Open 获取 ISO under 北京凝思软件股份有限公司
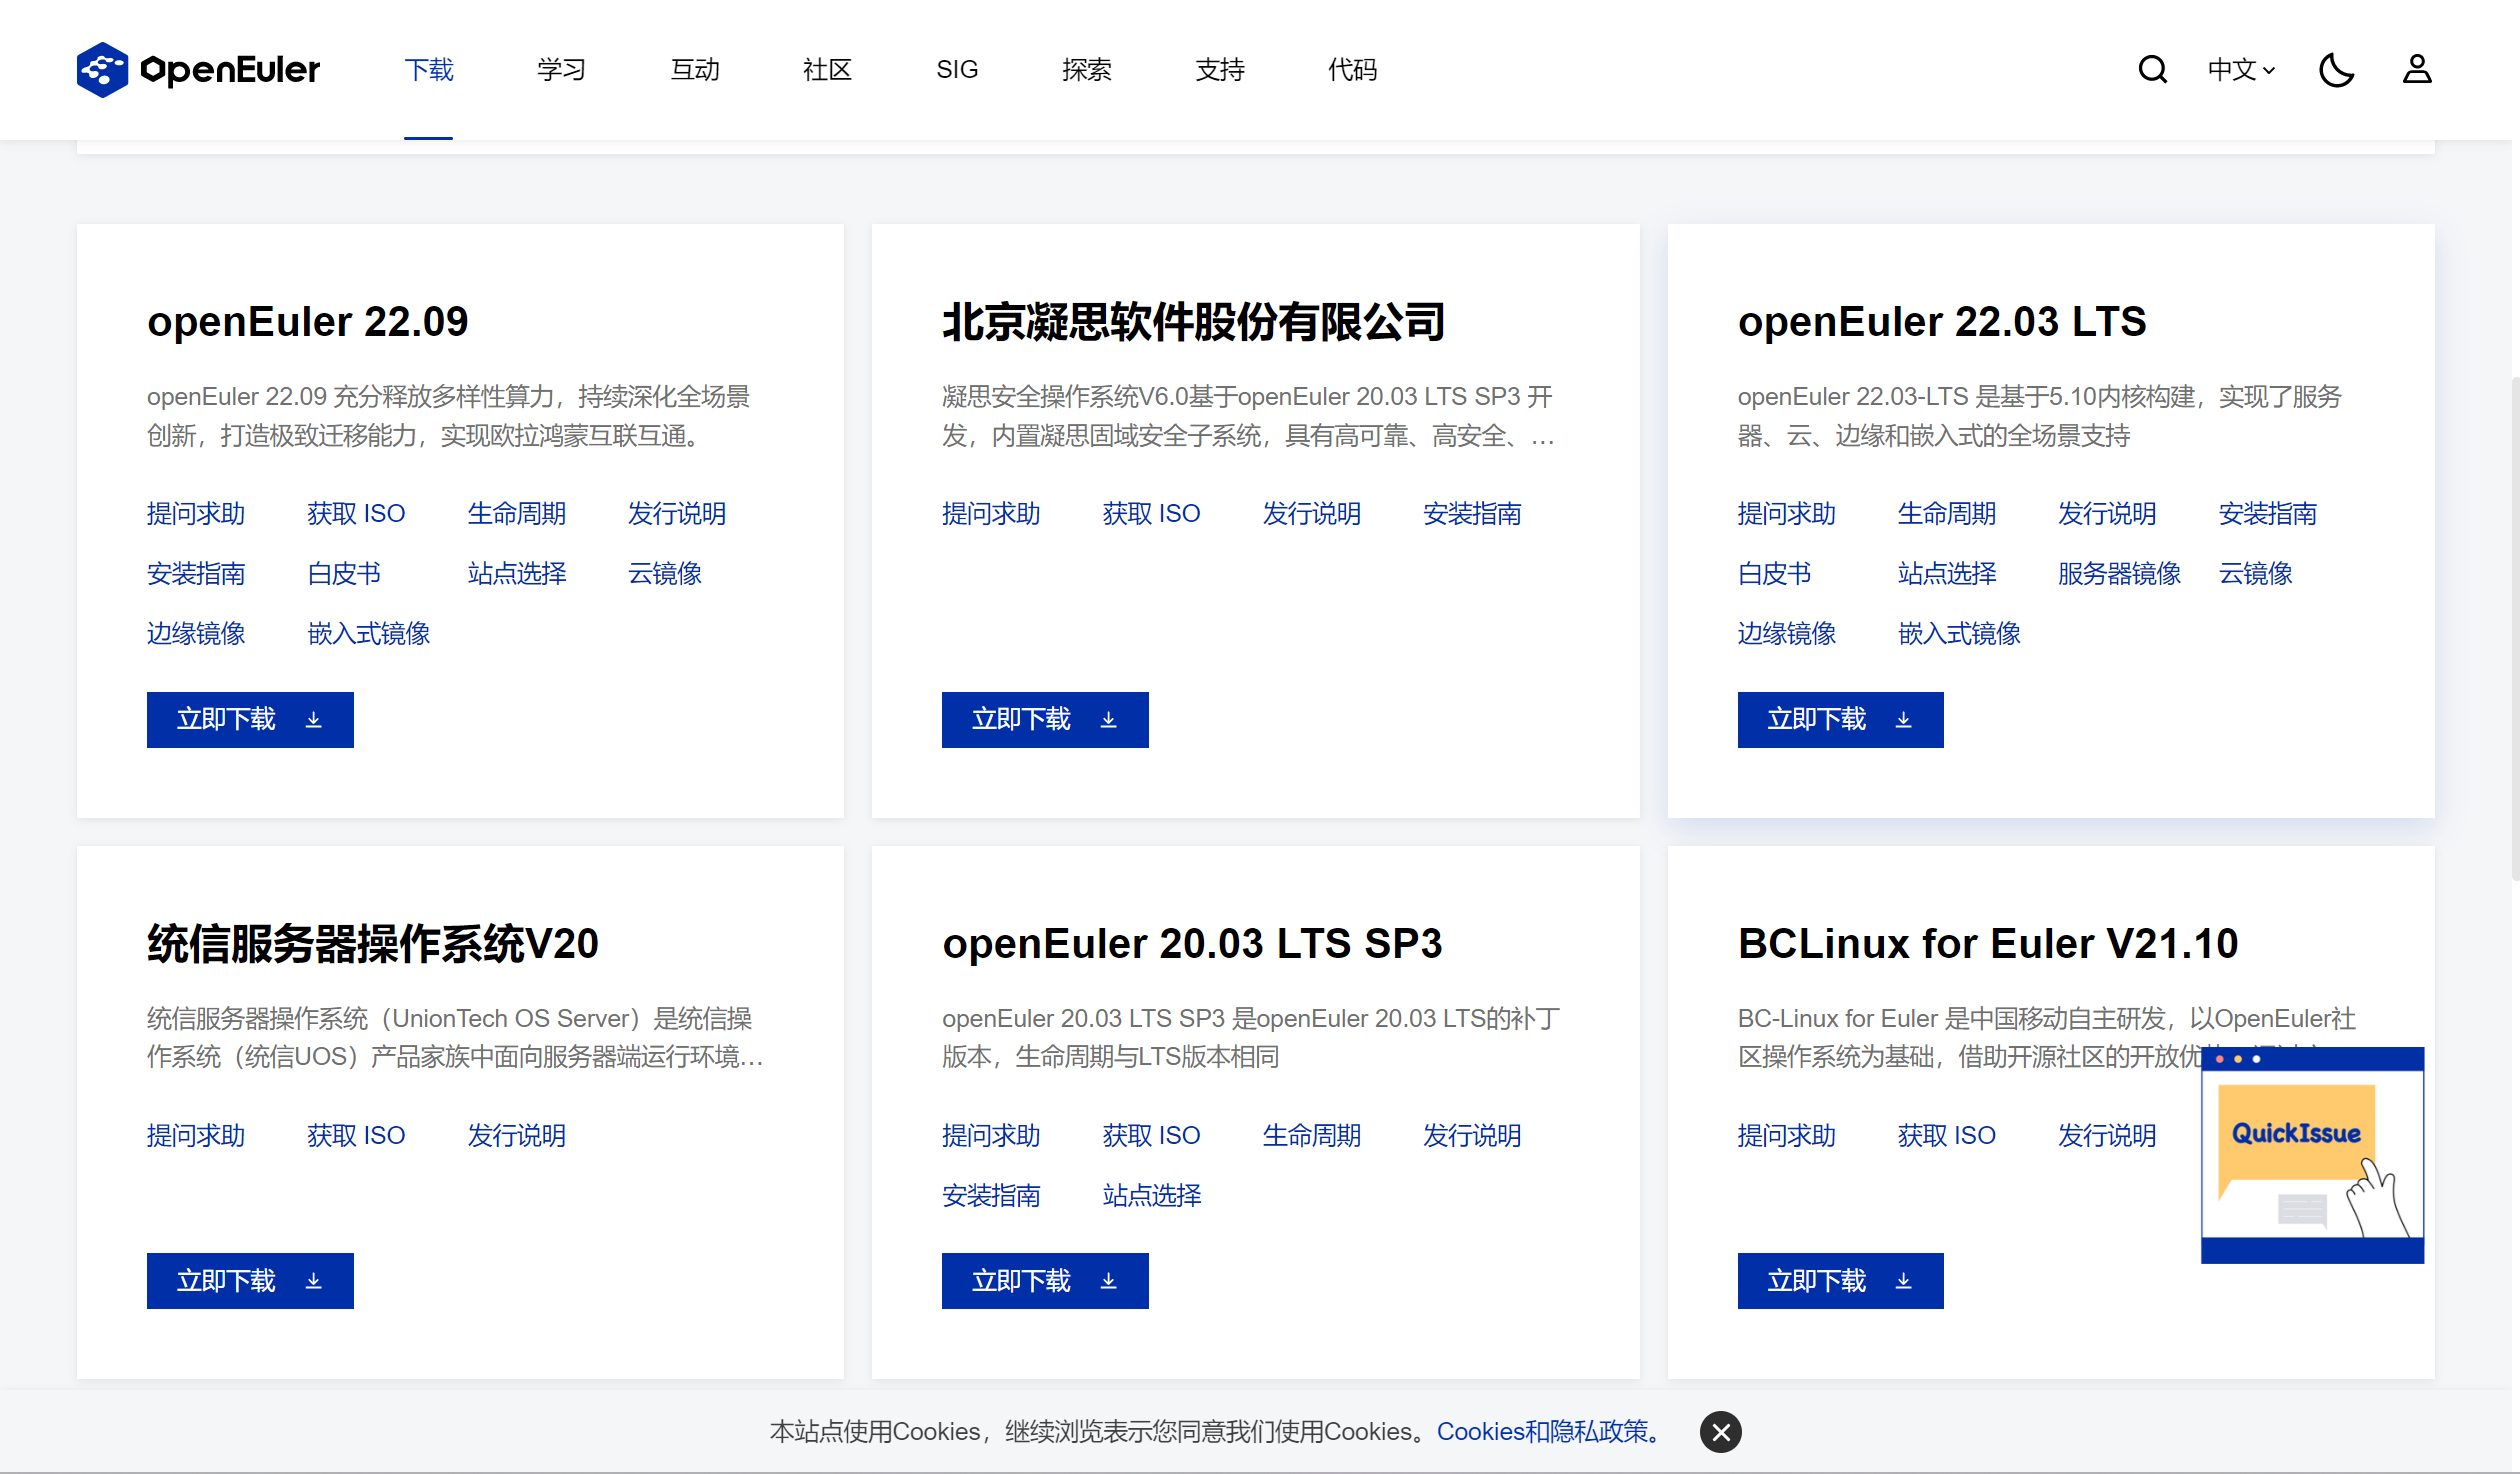The width and height of the screenshot is (2520, 1474). point(1151,513)
